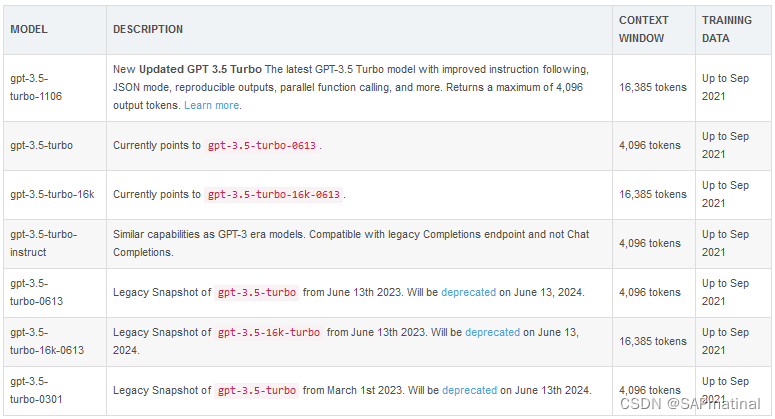Click Up to Sep 2021 in gpt-3.5-turbo-instruct row

726,243
